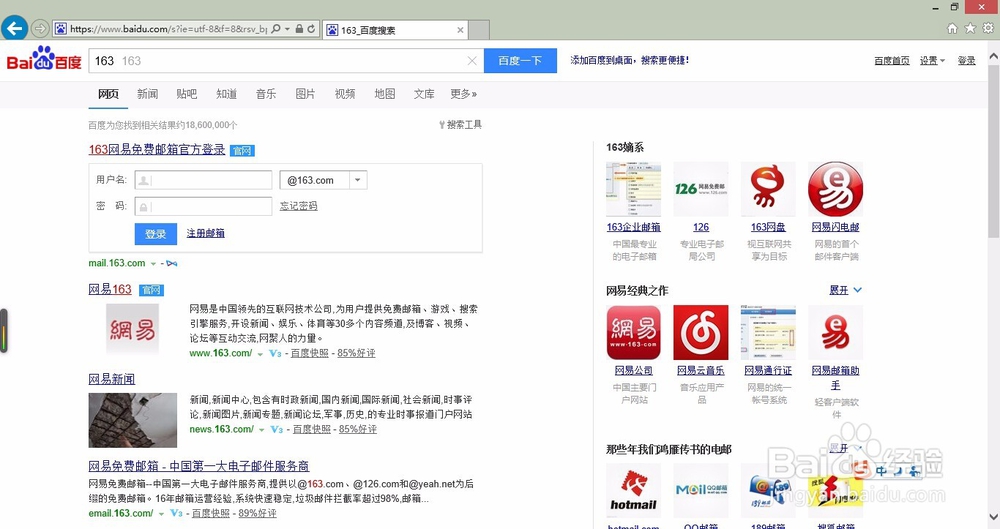The height and width of the screenshot is (529, 1000).
Task: Open 163企业邮箱 thumbnail icon
Action: (x=633, y=189)
